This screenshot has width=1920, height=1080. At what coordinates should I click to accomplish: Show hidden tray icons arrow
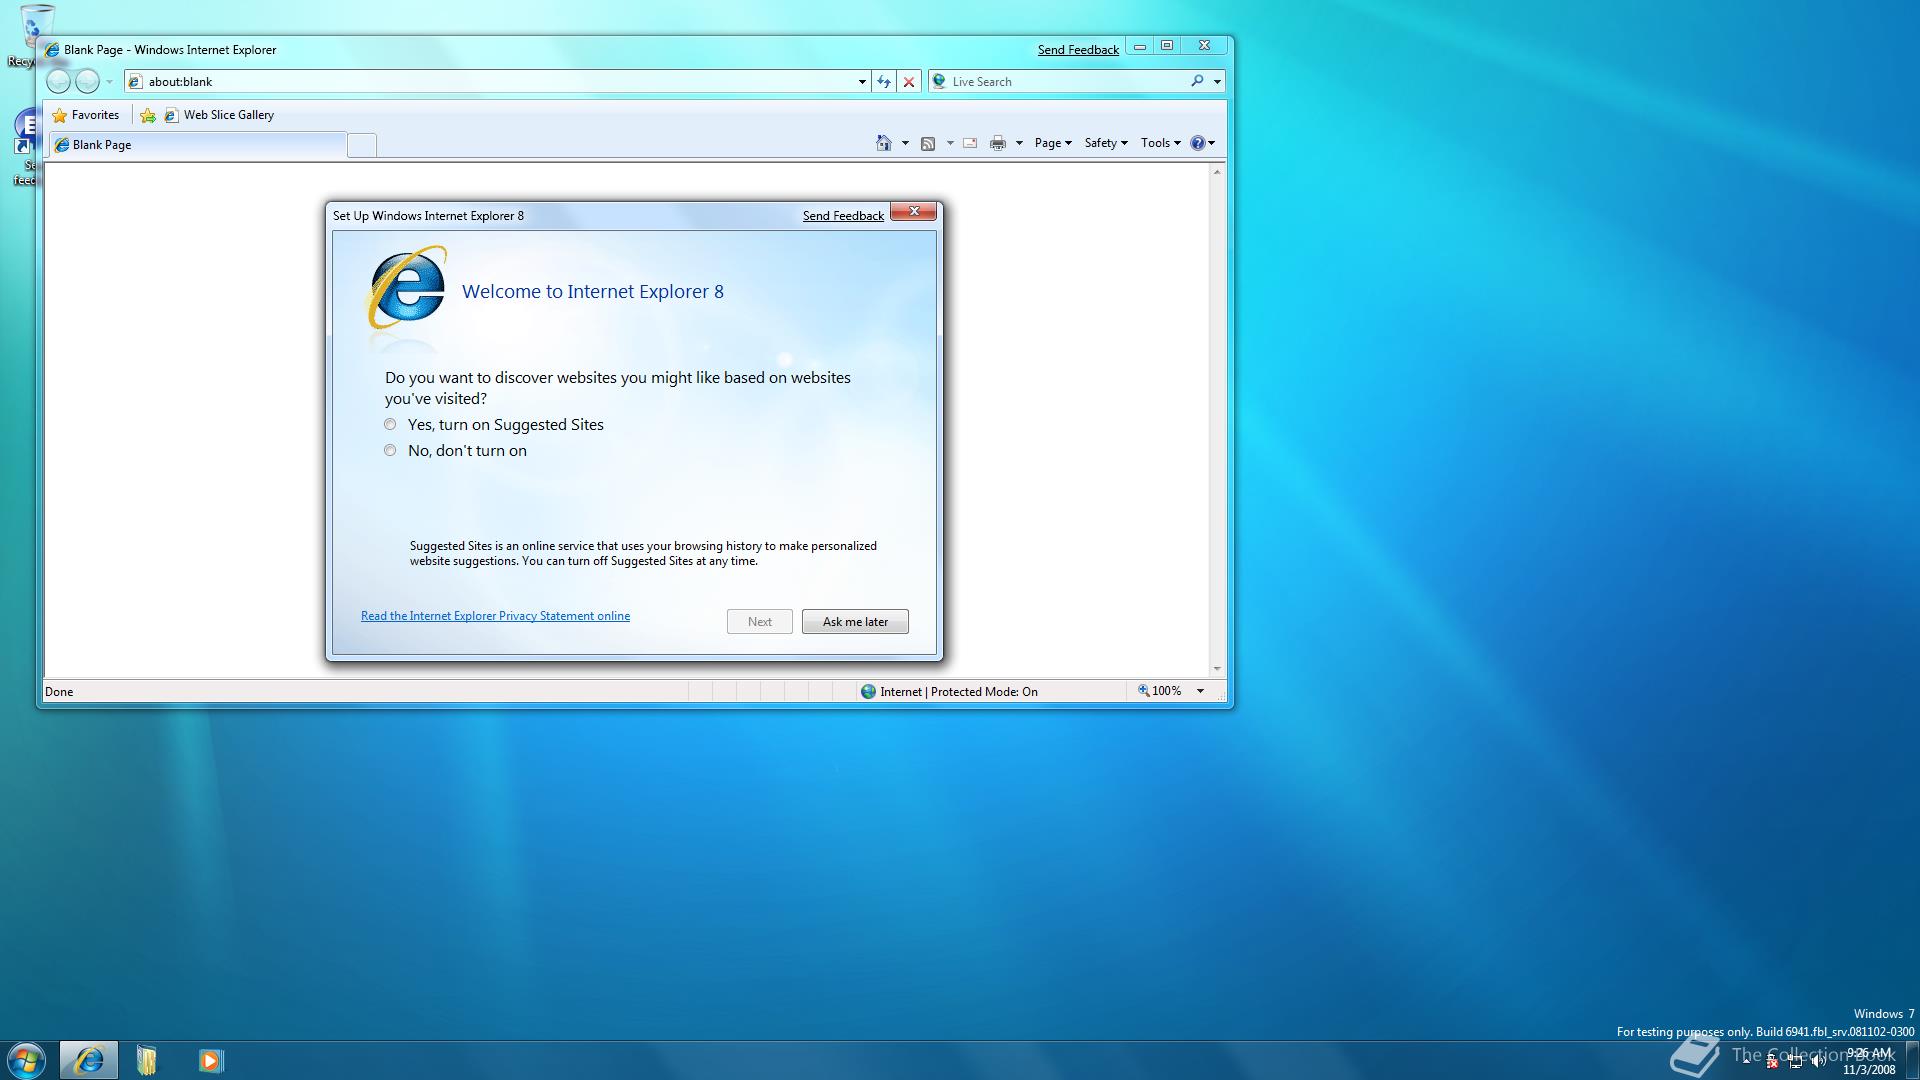pyautogui.click(x=1747, y=1060)
